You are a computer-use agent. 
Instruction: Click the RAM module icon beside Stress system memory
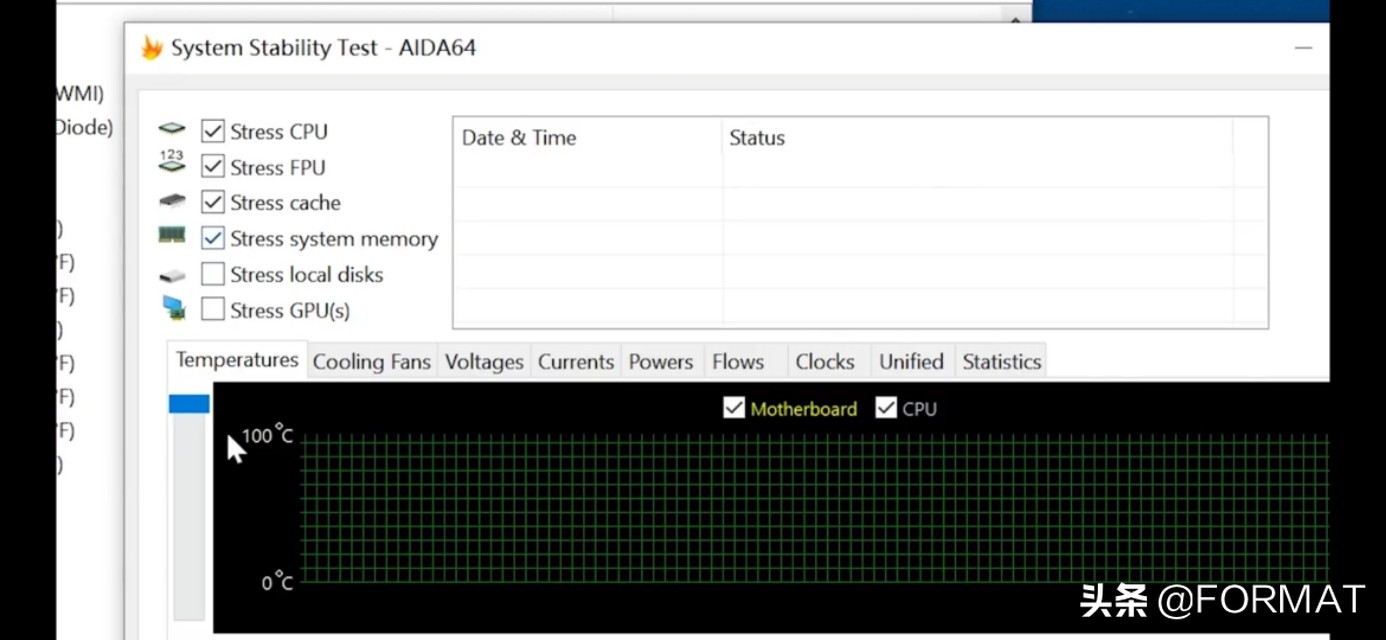[x=172, y=235]
